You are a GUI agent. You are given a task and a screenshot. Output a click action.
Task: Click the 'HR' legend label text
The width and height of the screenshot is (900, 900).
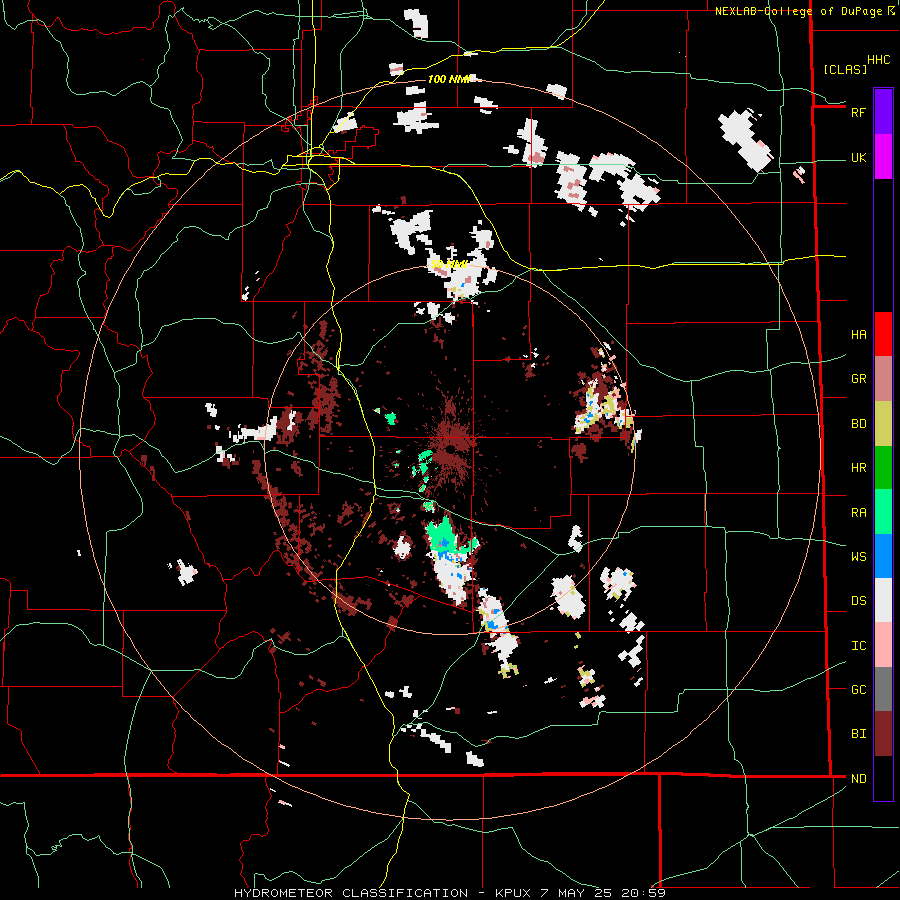[858, 468]
